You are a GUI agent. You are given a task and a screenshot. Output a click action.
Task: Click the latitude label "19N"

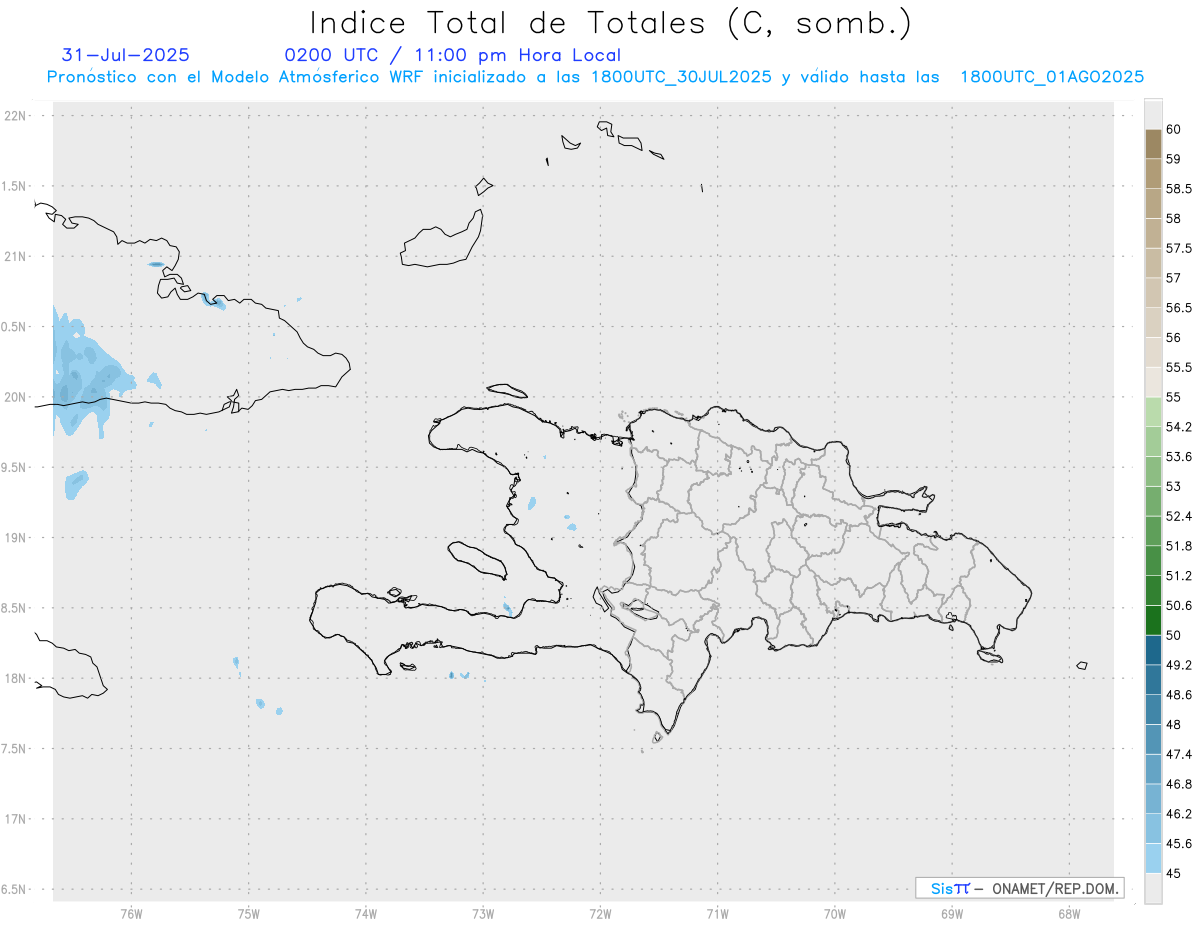(x=17, y=538)
